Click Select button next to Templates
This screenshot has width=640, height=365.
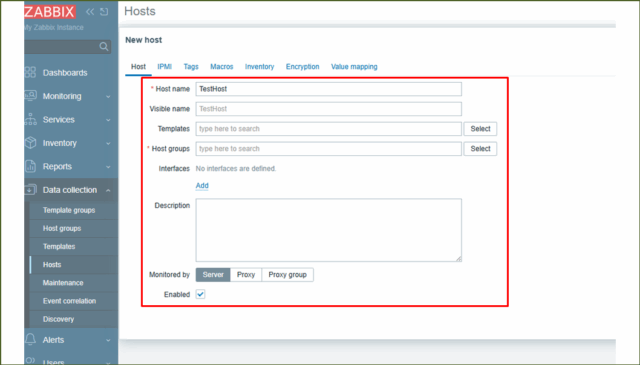click(x=480, y=129)
